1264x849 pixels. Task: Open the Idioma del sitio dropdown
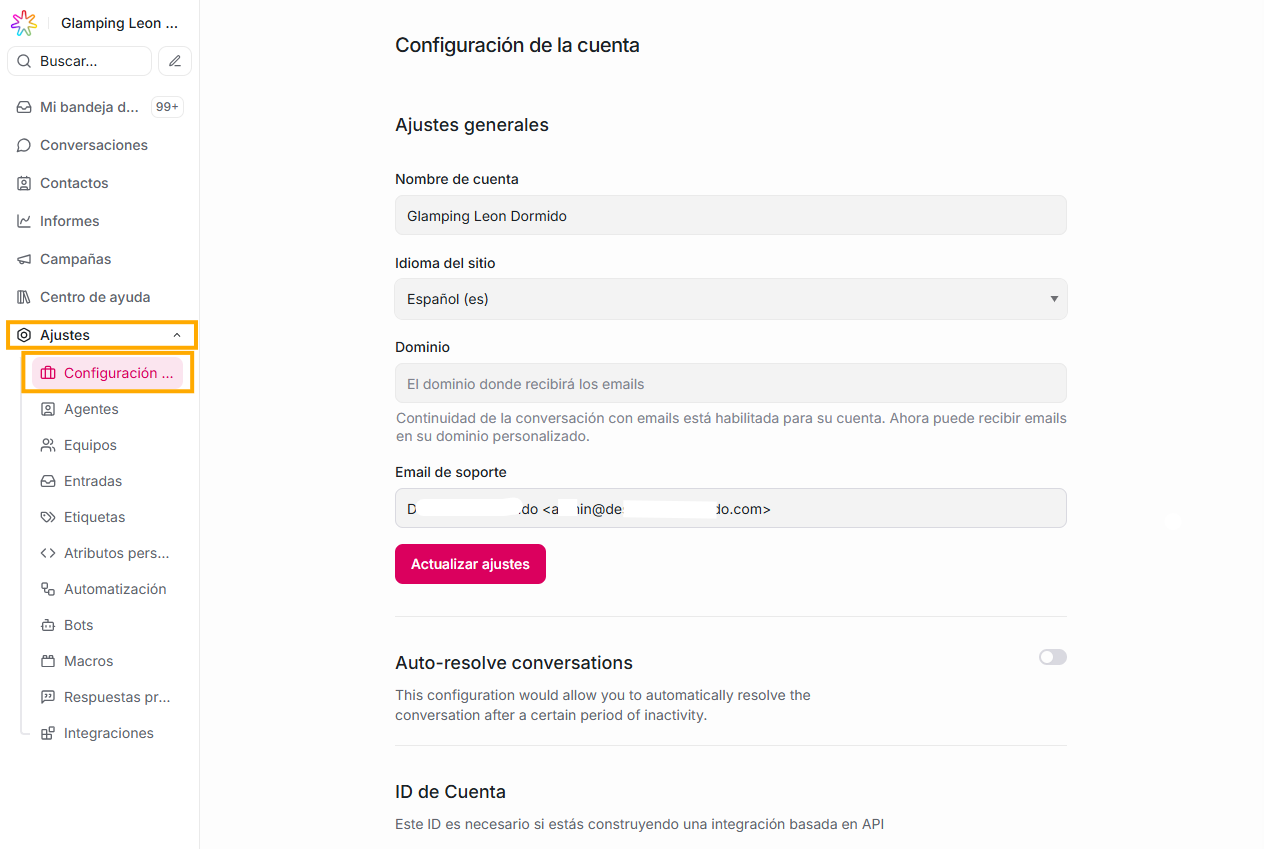[x=730, y=299]
